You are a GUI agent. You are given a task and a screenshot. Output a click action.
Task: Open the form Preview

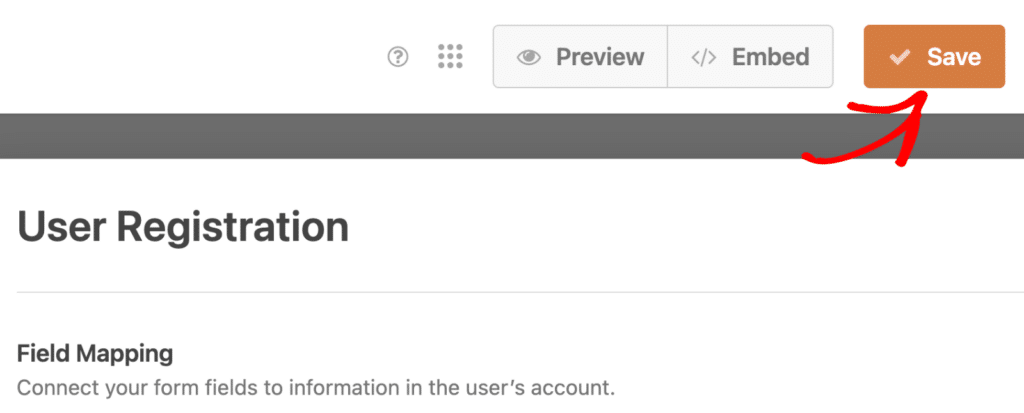tap(580, 56)
